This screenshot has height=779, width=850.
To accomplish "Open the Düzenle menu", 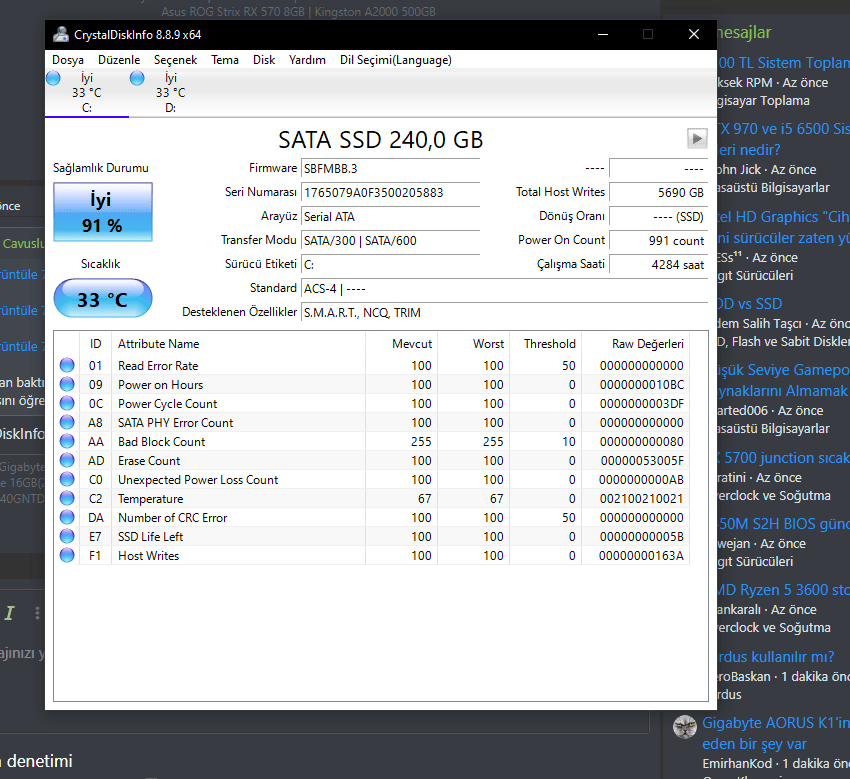I will point(118,60).
